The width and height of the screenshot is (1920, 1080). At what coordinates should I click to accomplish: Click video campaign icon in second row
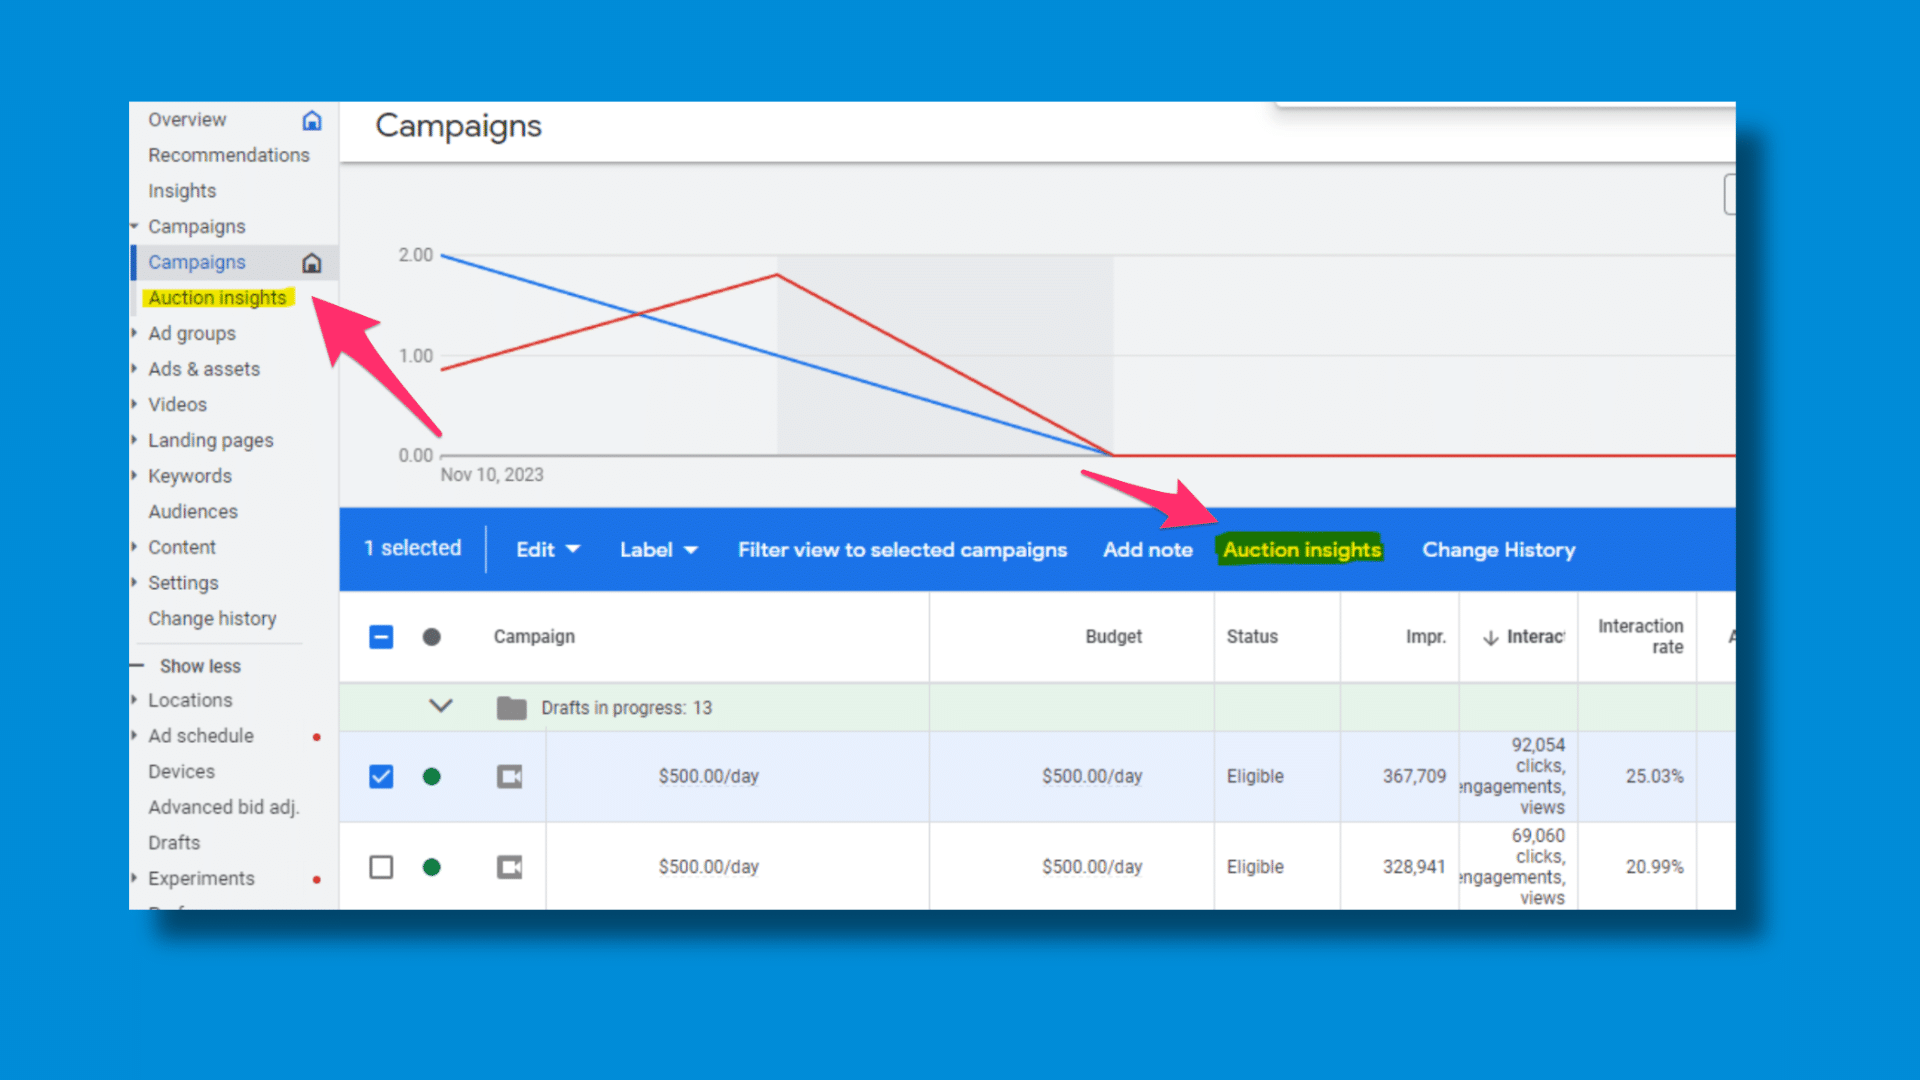click(x=510, y=867)
